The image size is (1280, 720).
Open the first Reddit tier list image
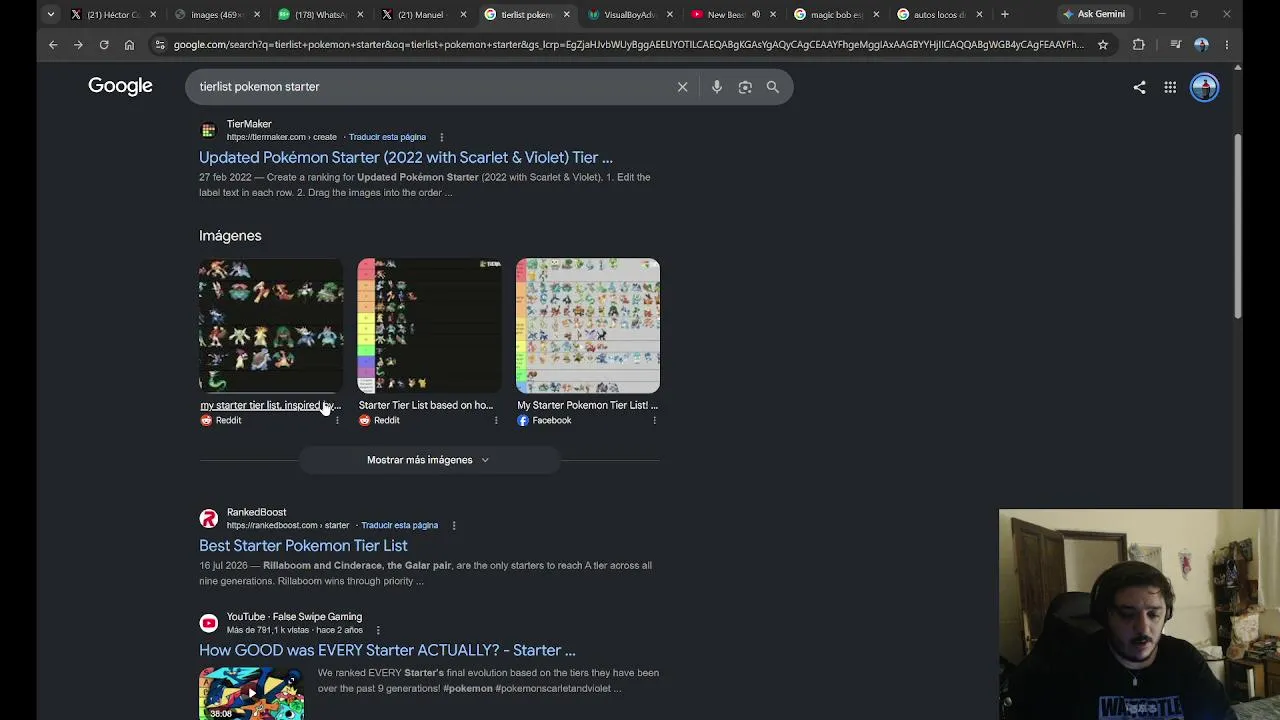tap(271, 326)
